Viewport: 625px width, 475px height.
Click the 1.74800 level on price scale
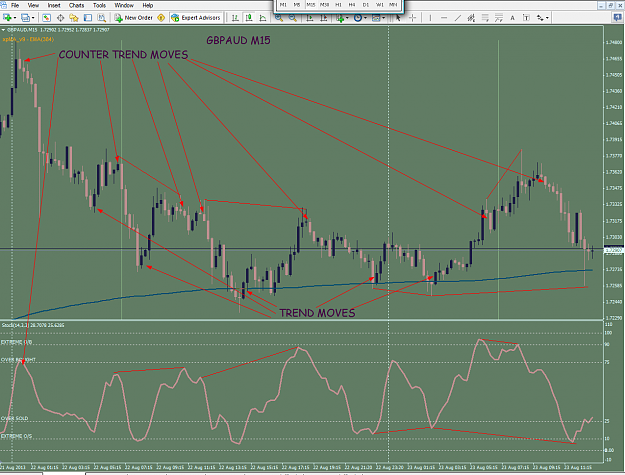[613, 42]
